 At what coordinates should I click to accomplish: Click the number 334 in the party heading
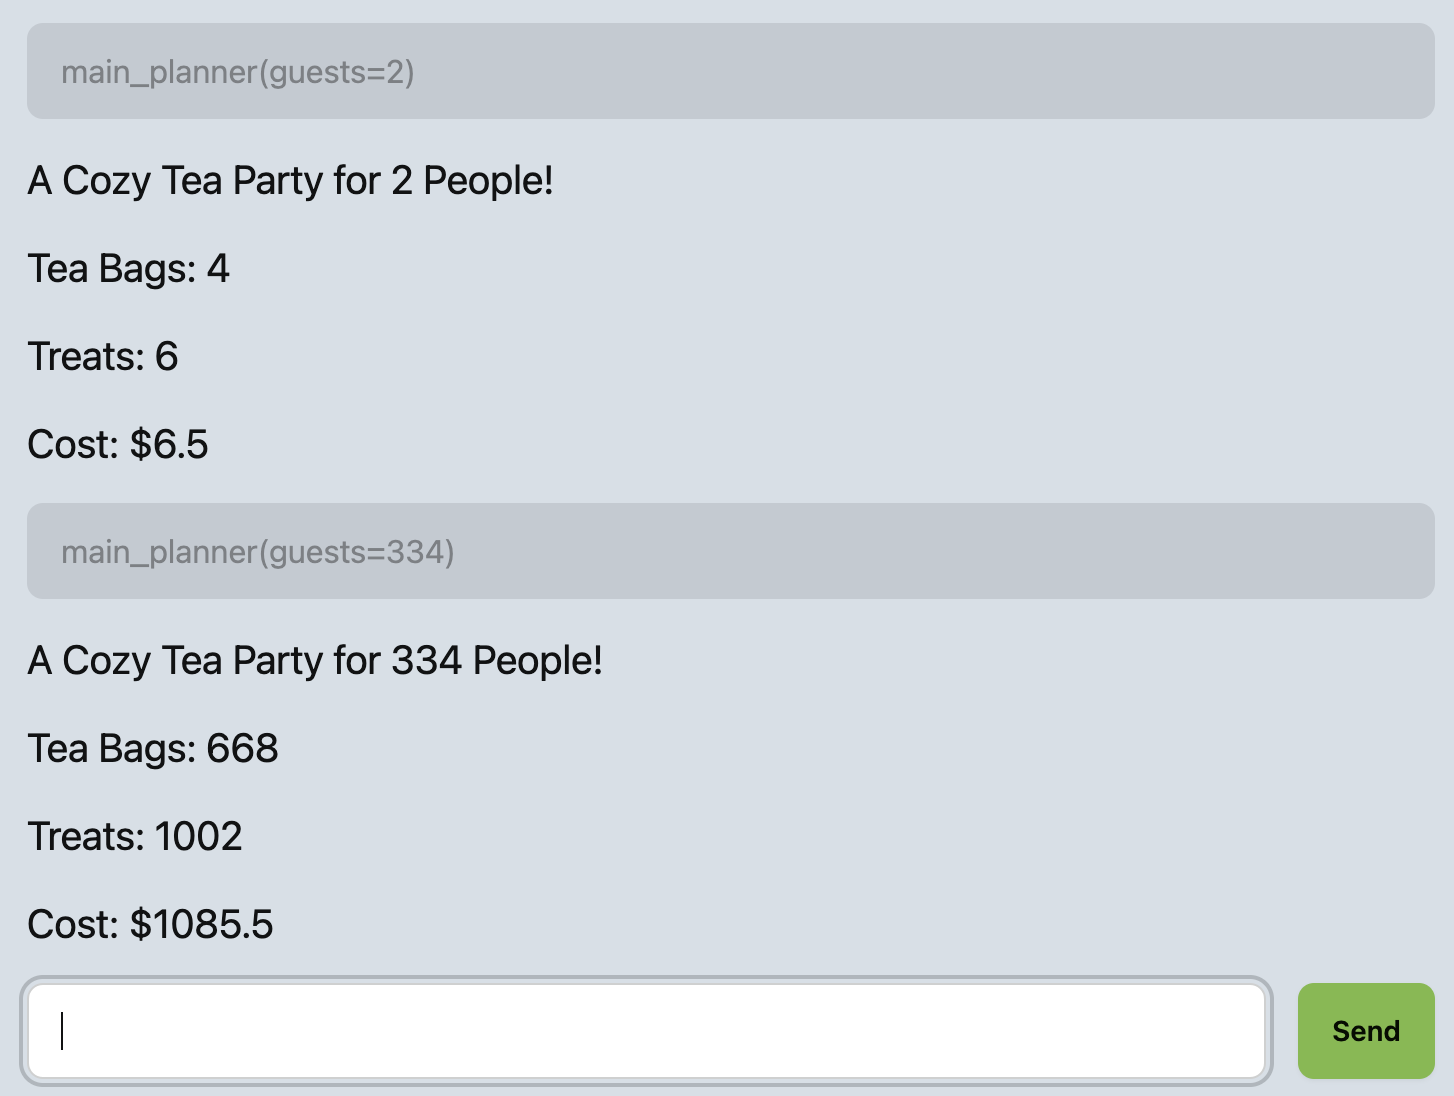coord(426,661)
